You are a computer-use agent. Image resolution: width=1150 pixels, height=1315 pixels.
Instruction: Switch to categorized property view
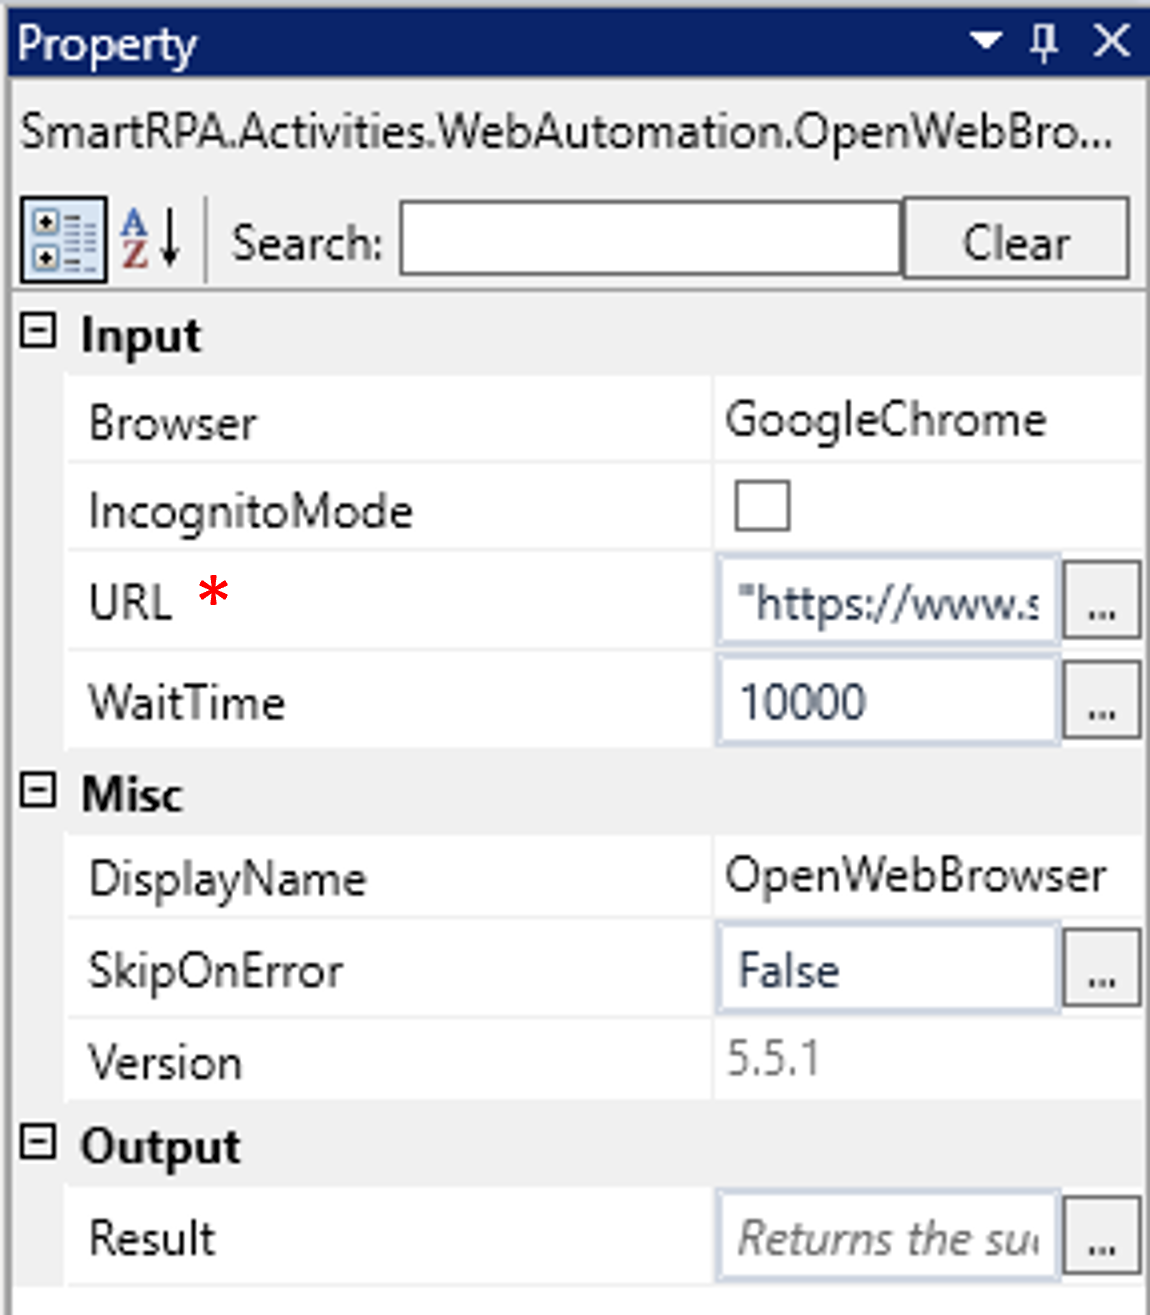click(x=64, y=240)
